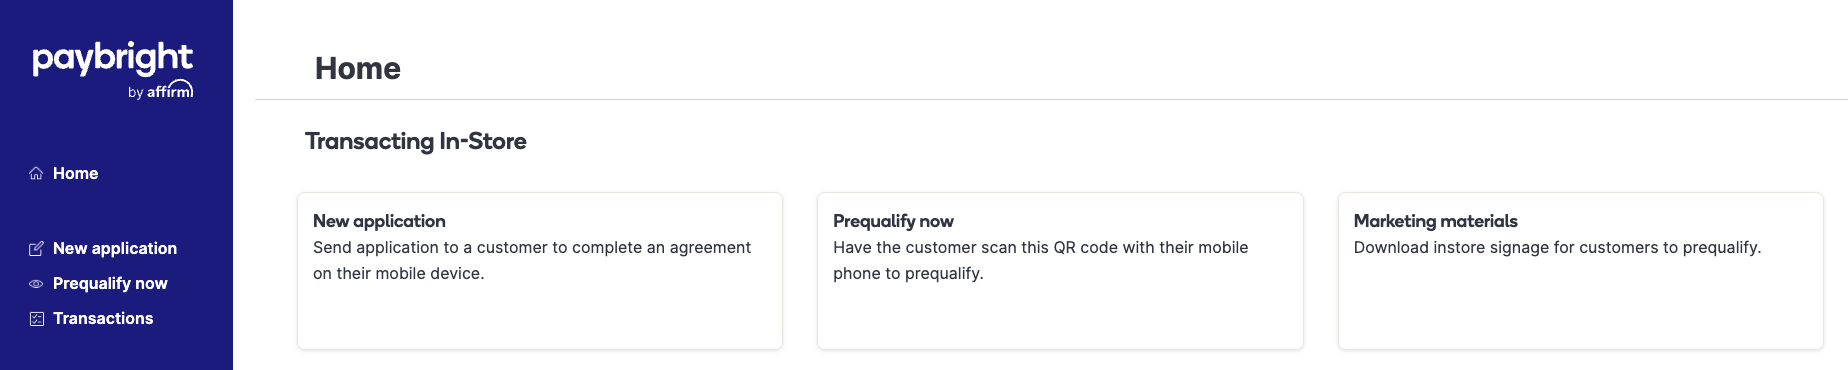This screenshot has height=370, width=1848.
Task: Click the "New application" card title
Action: coord(379,221)
